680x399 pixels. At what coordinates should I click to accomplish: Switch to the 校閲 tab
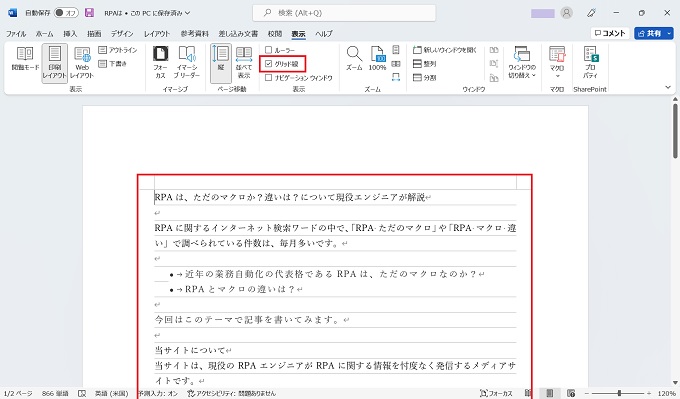[275, 33]
